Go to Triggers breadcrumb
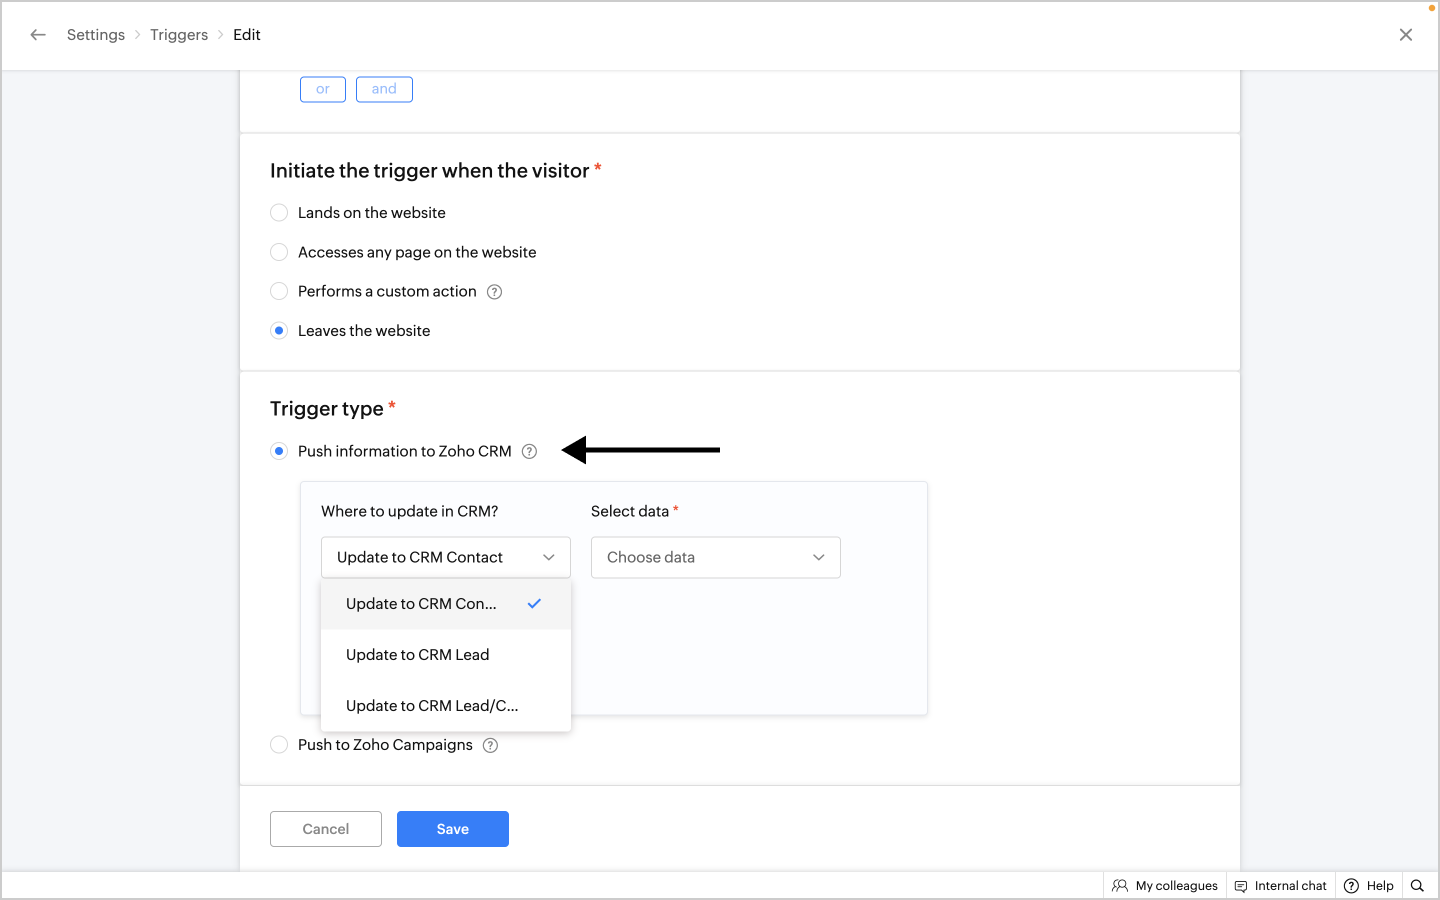Image resolution: width=1440 pixels, height=900 pixels. 179,35
